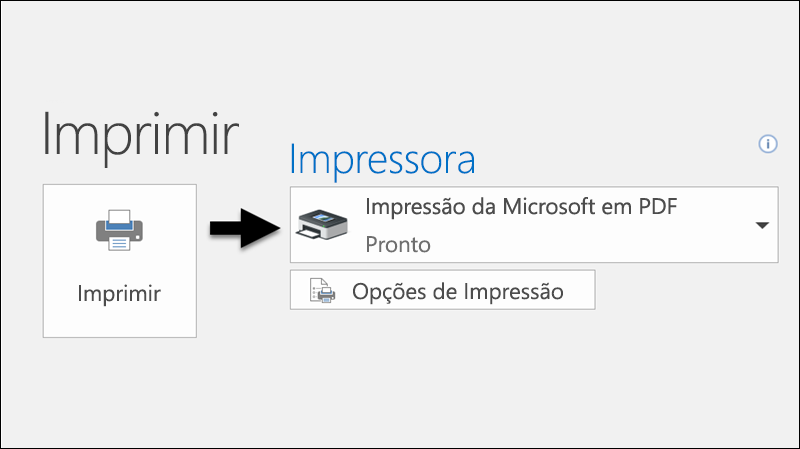Click the Imprimir square button to print

coord(119,260)
